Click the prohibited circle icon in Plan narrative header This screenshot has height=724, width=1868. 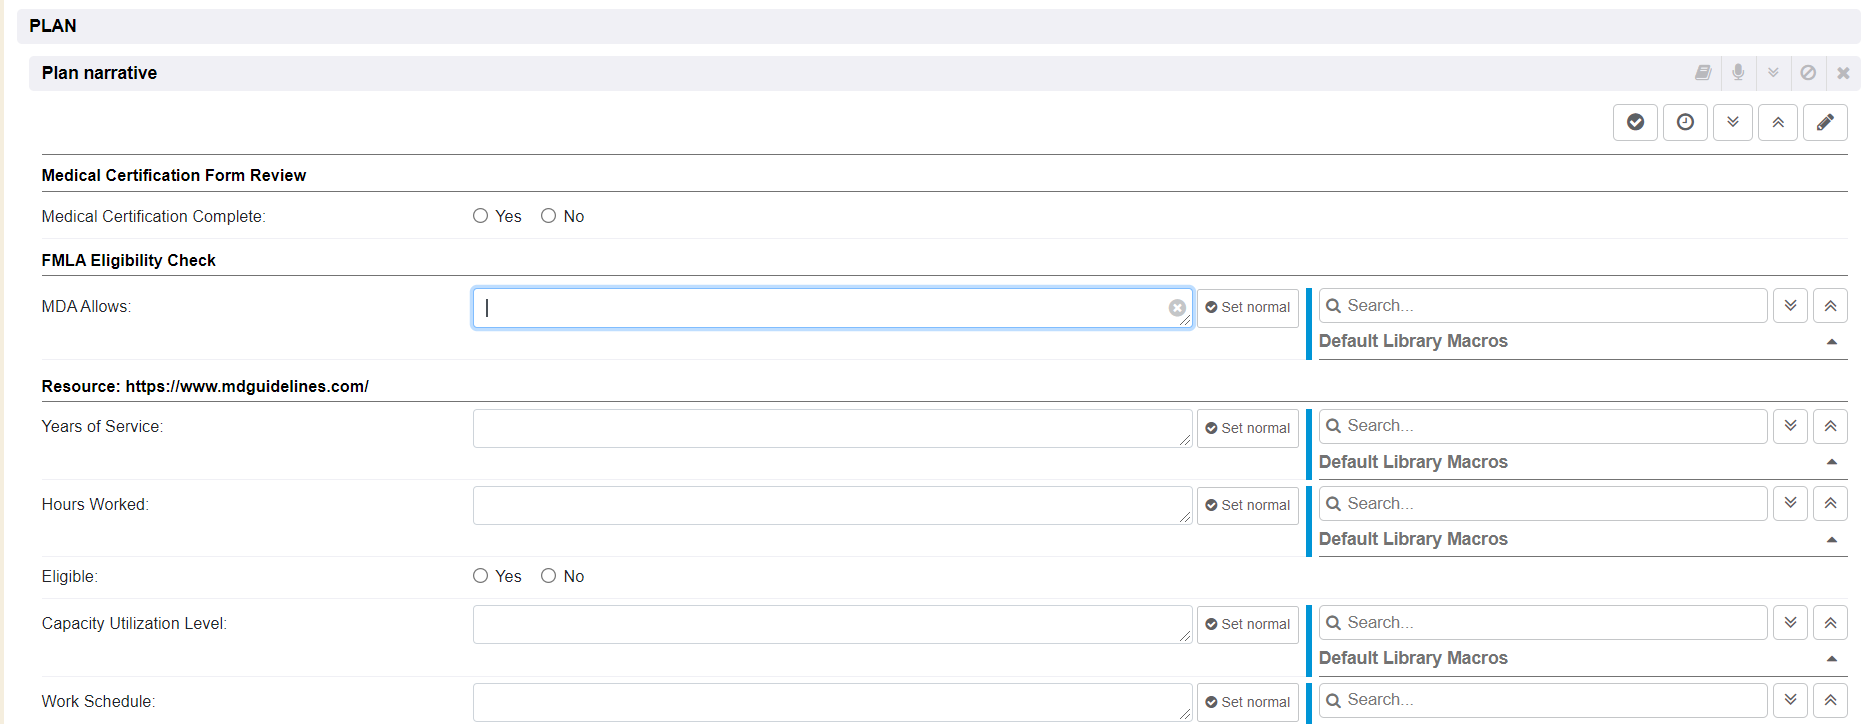pyautogui.click(x=1808, y=73)
